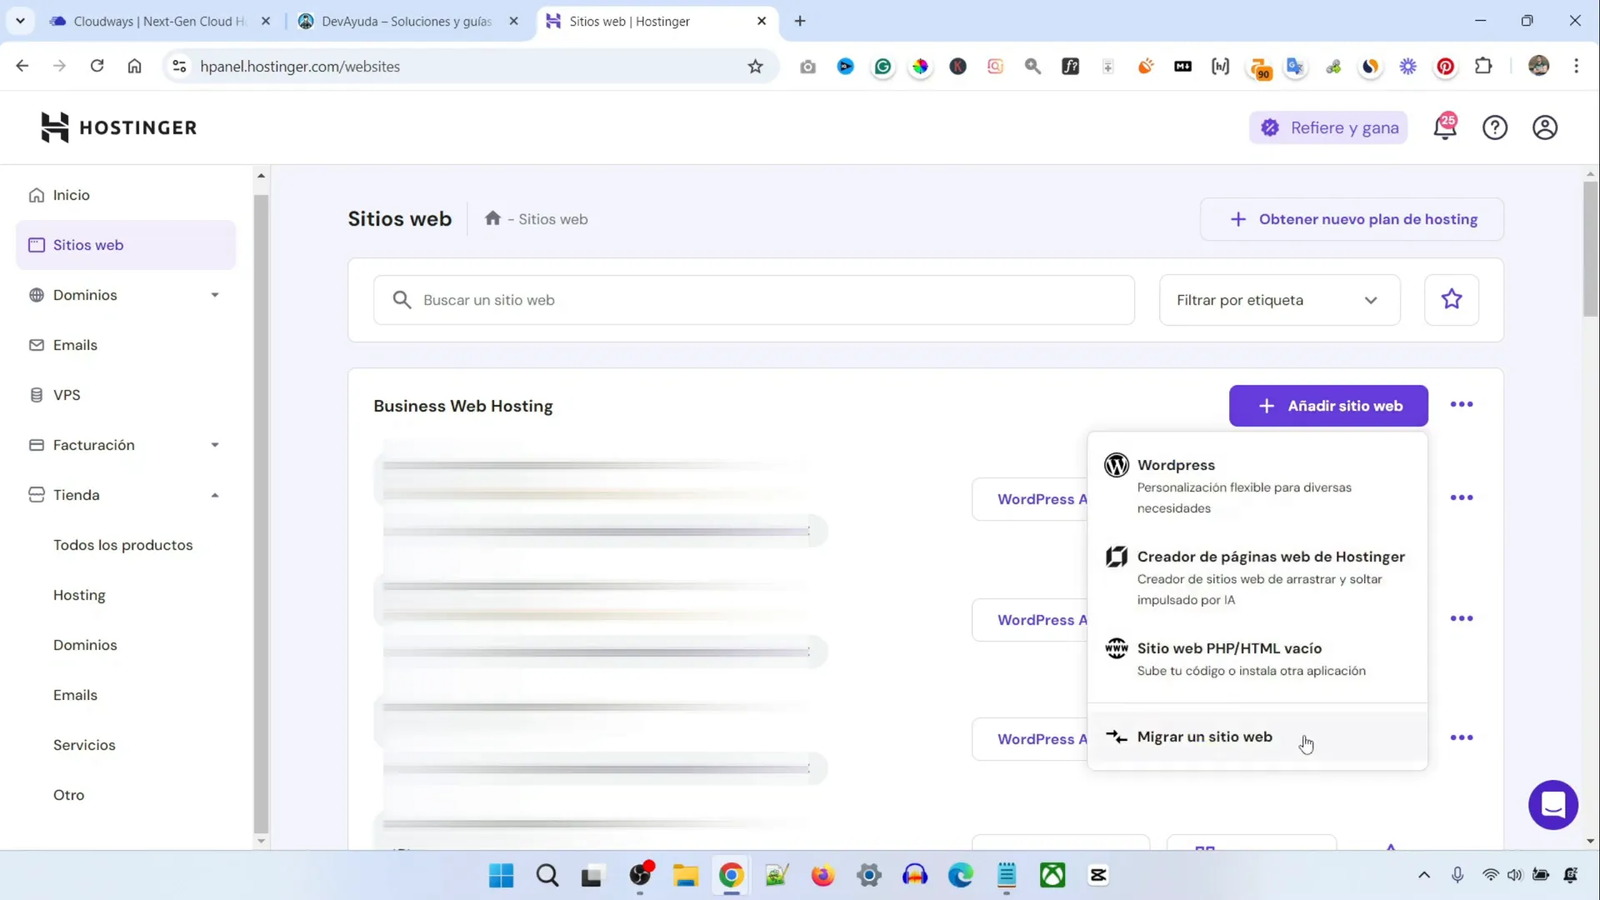This screenshot has width=1600, height=900.
Task: Open the three-dot menu next to Añadir sitio web
Action: click(1461, 404)
